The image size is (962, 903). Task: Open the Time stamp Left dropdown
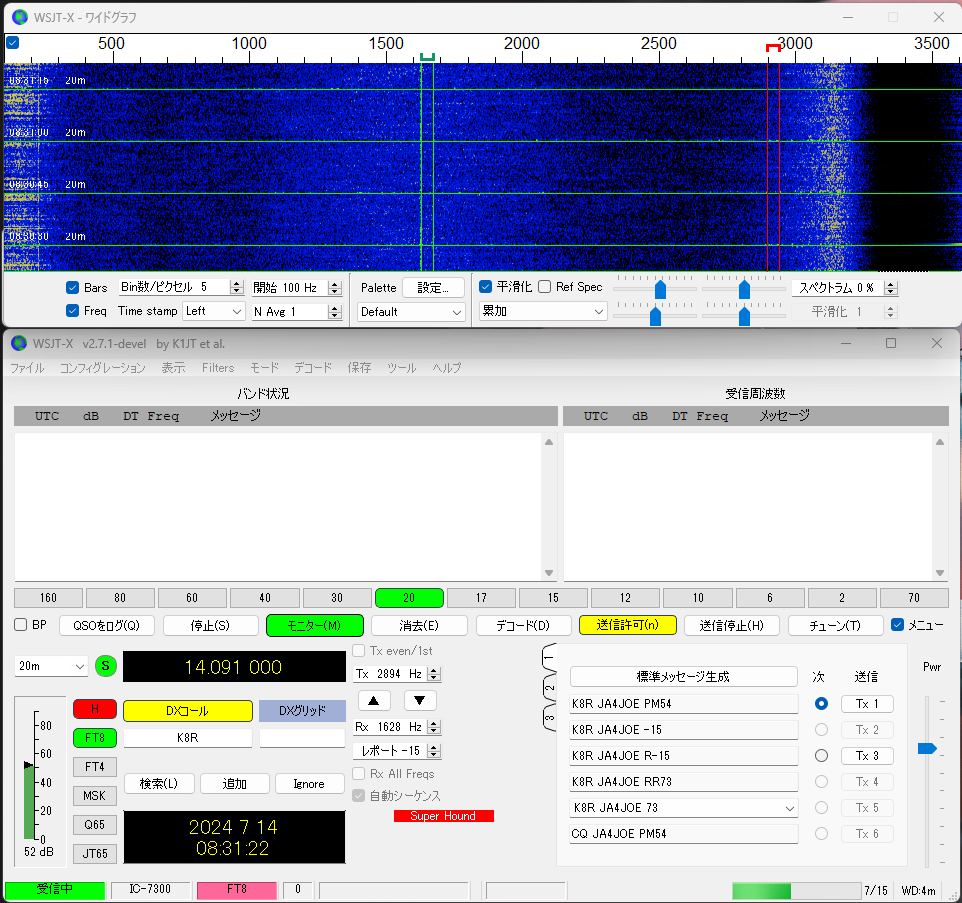pos(214,311)
